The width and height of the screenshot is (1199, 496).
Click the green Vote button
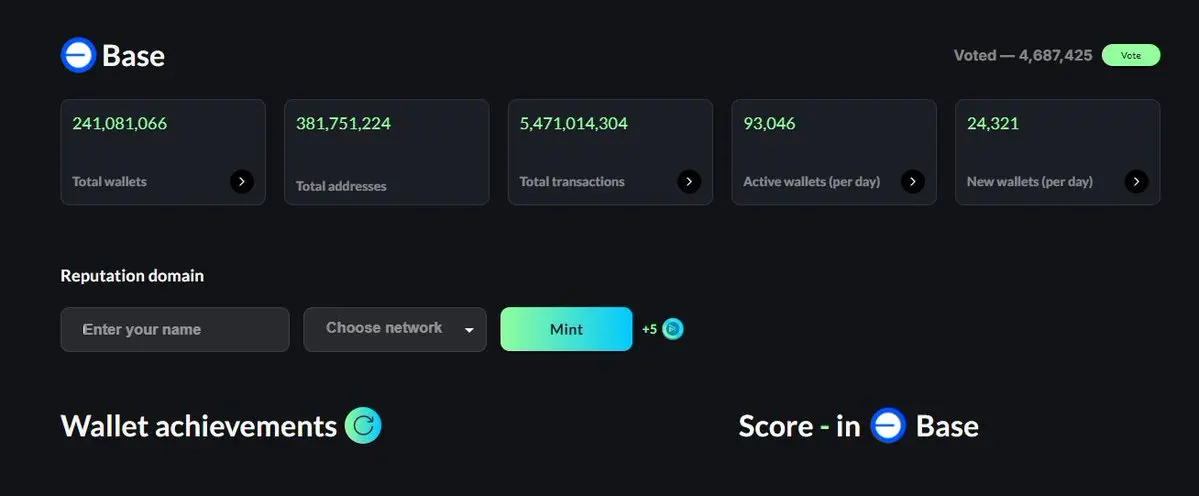coord(1130,55)
